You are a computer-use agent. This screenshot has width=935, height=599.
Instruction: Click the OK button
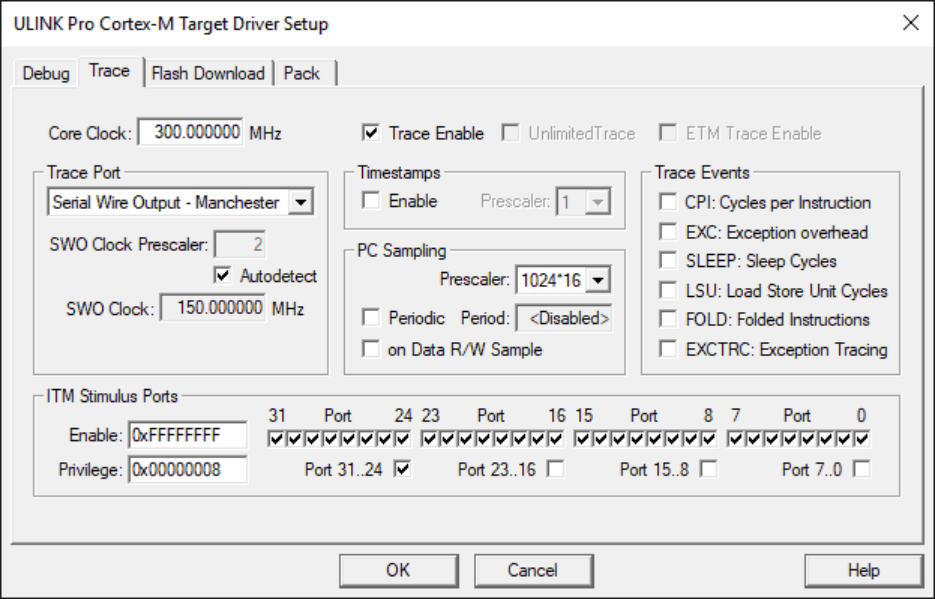[399, 570]
